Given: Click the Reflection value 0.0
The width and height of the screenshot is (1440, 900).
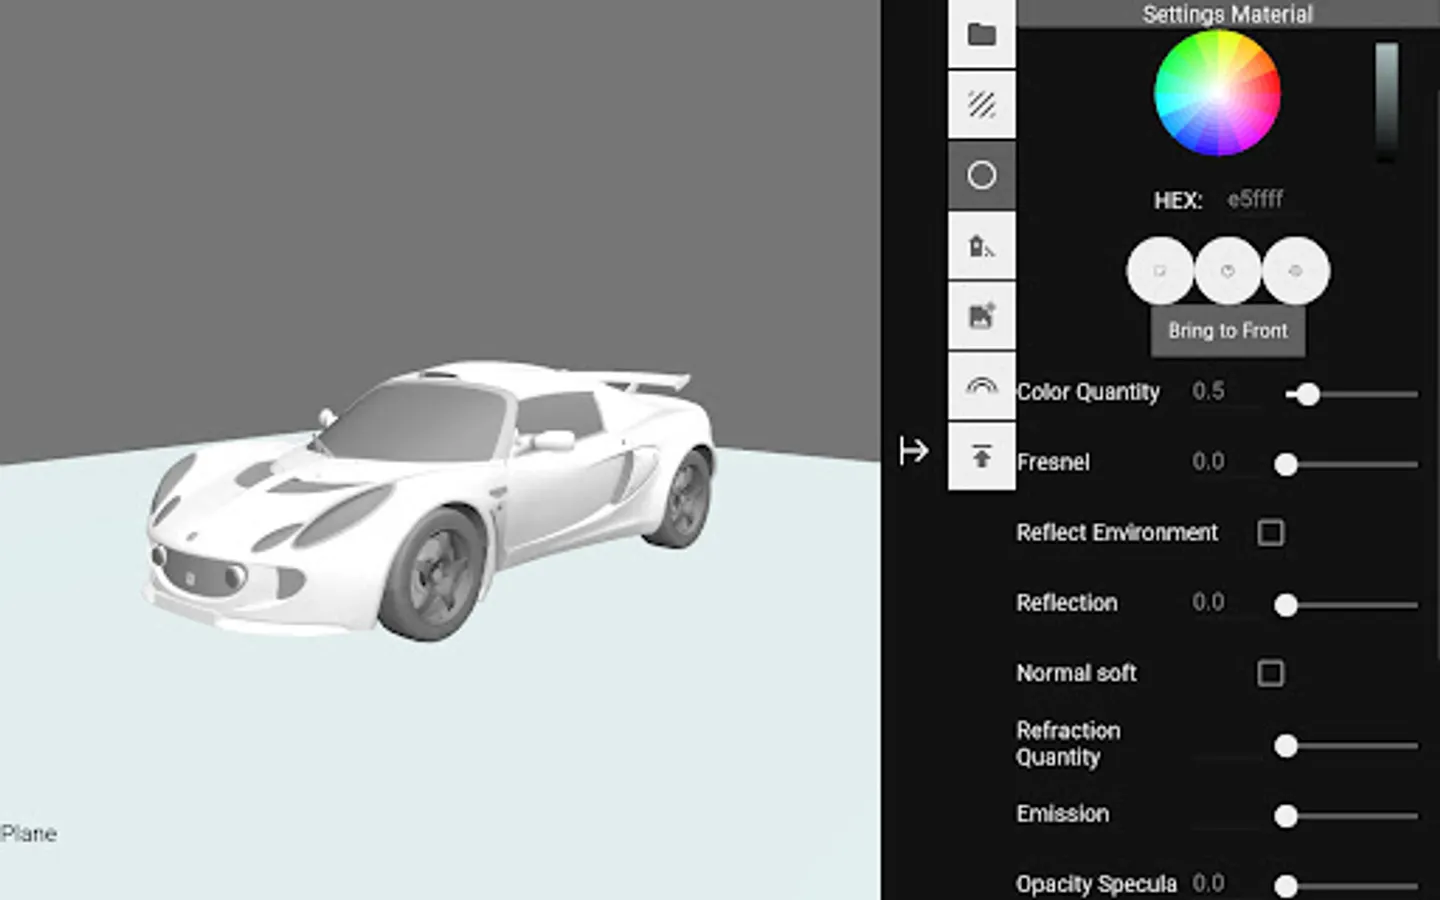Looking at the screenshot, I should click(1208, 602).
